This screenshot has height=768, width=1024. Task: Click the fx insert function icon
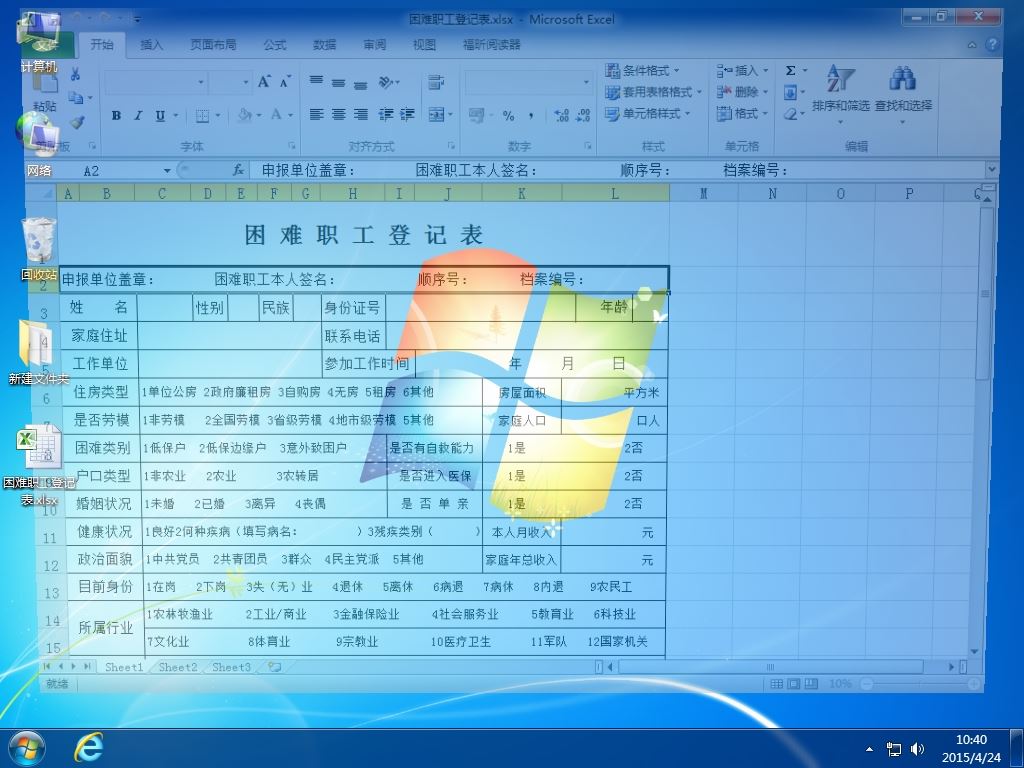tap(238, 170)
